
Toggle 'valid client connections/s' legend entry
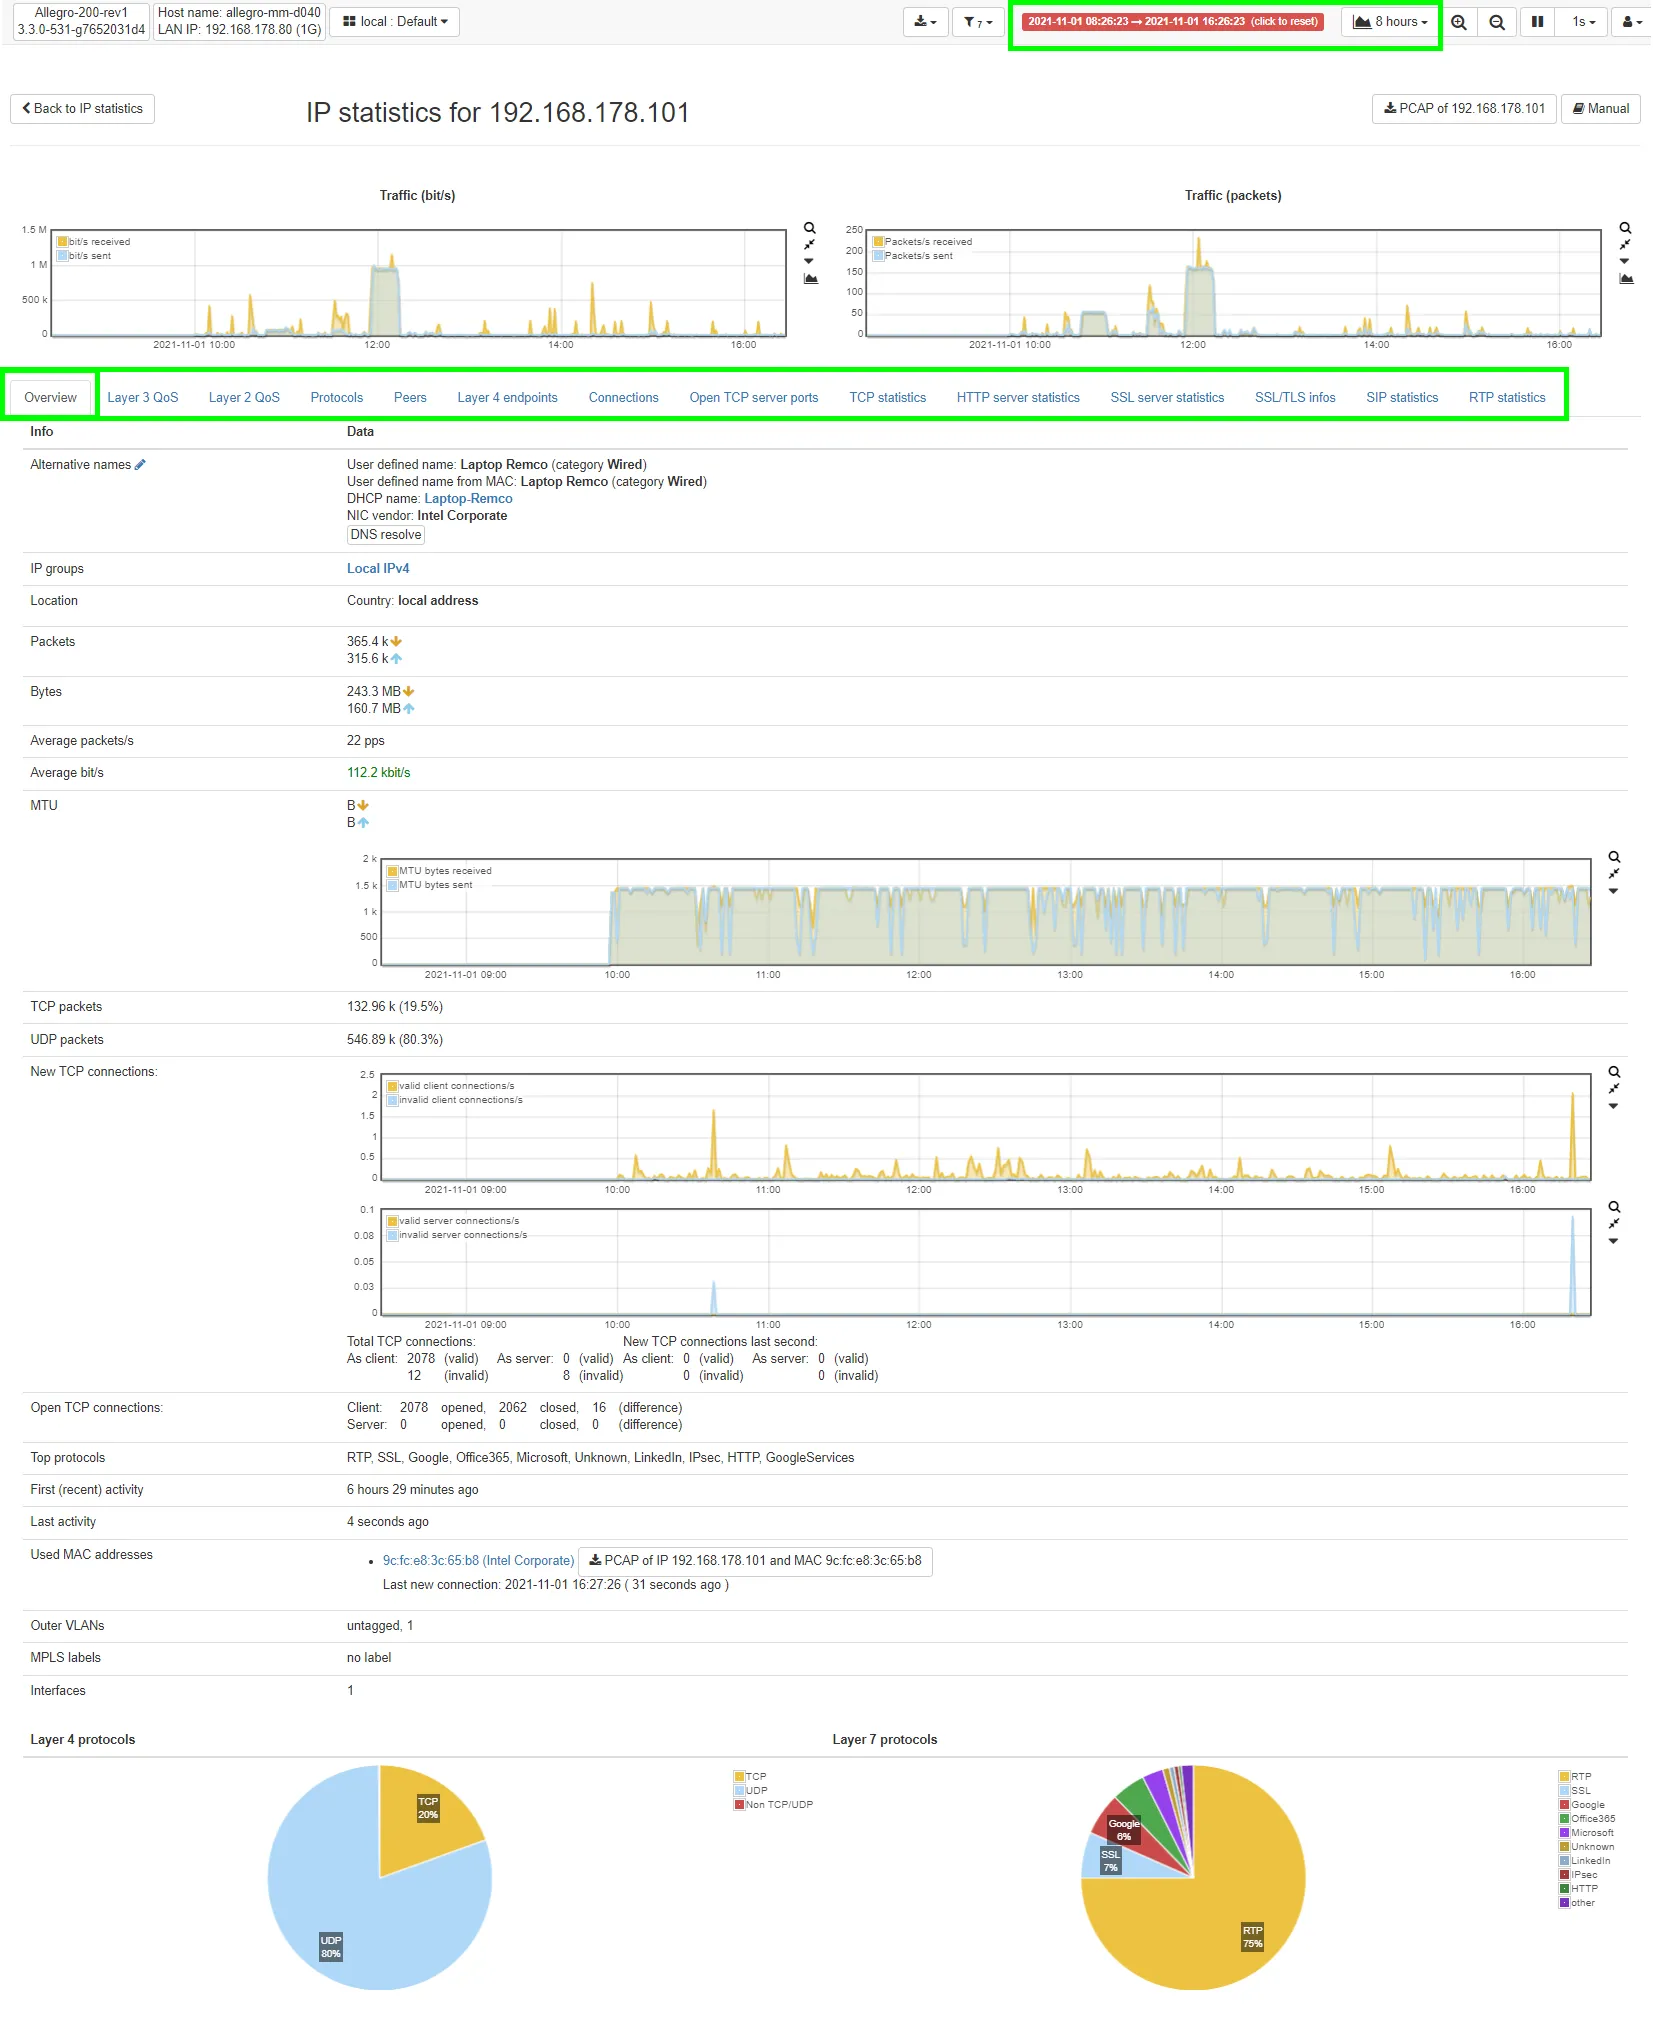[x=456, y=1086]
